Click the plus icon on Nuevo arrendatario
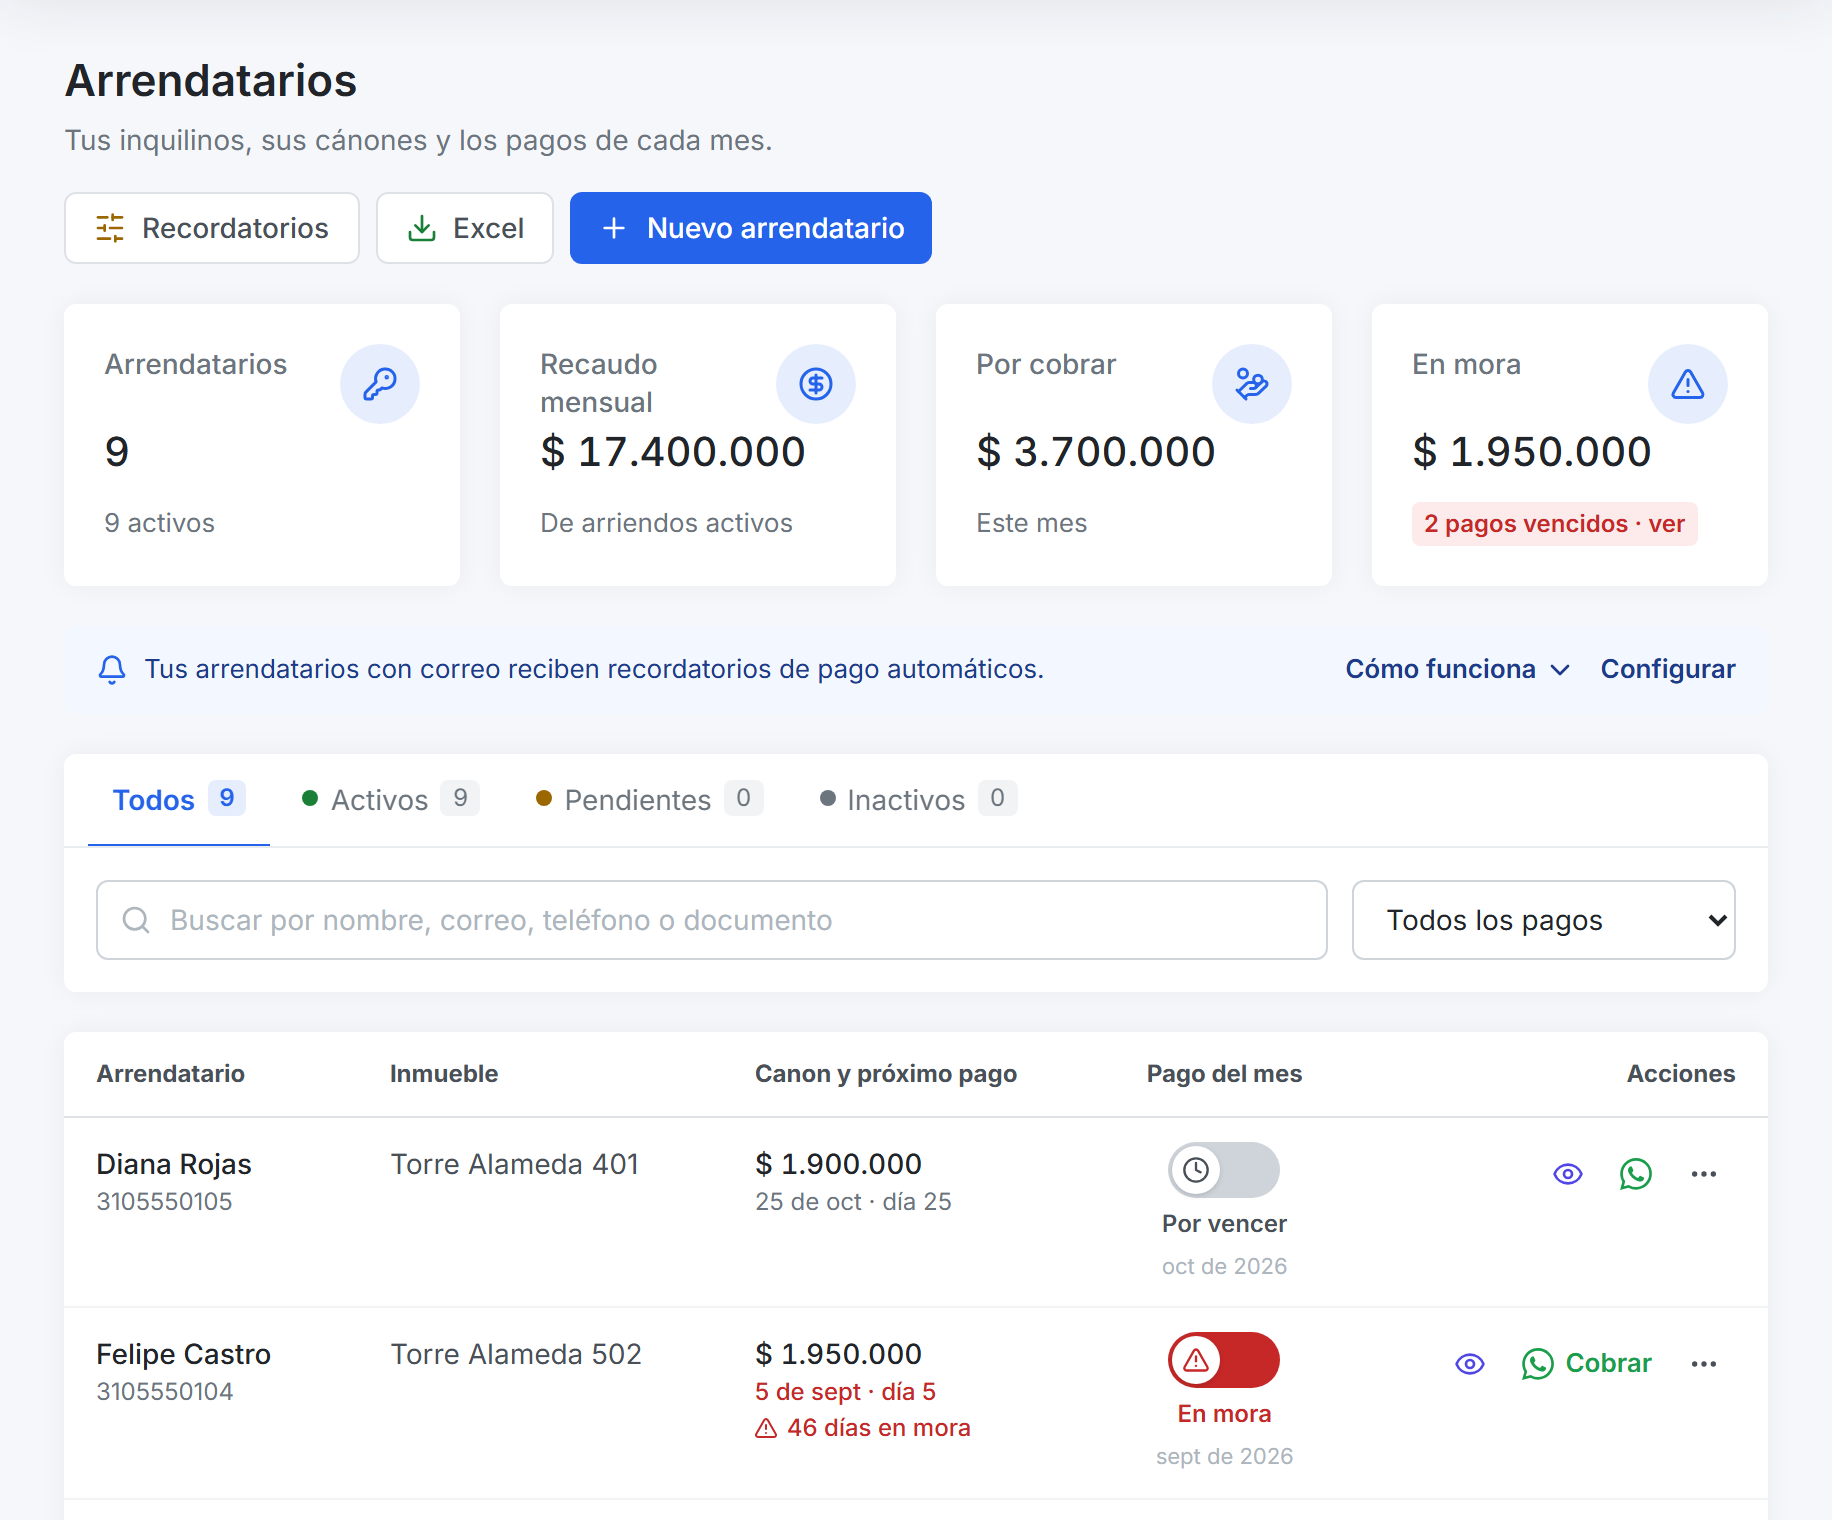 [614, 228]
